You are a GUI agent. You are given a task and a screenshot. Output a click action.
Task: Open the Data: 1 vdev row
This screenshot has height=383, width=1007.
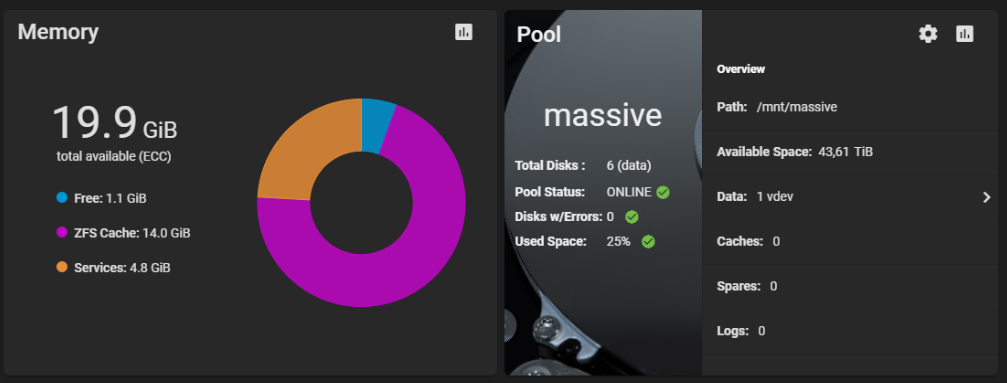tap(850, 197)
